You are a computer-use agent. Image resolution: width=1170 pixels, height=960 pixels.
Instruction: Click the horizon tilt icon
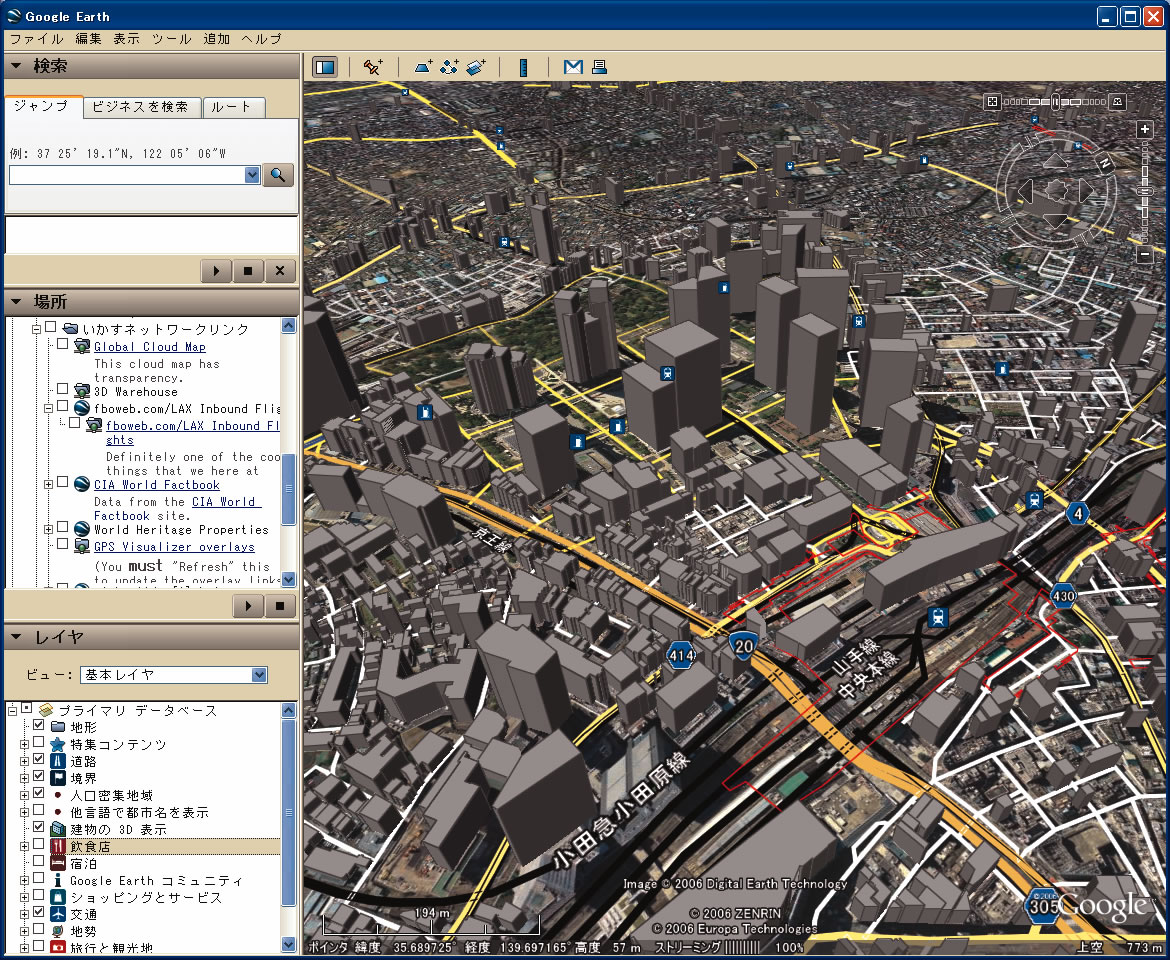click(1118, 101)
